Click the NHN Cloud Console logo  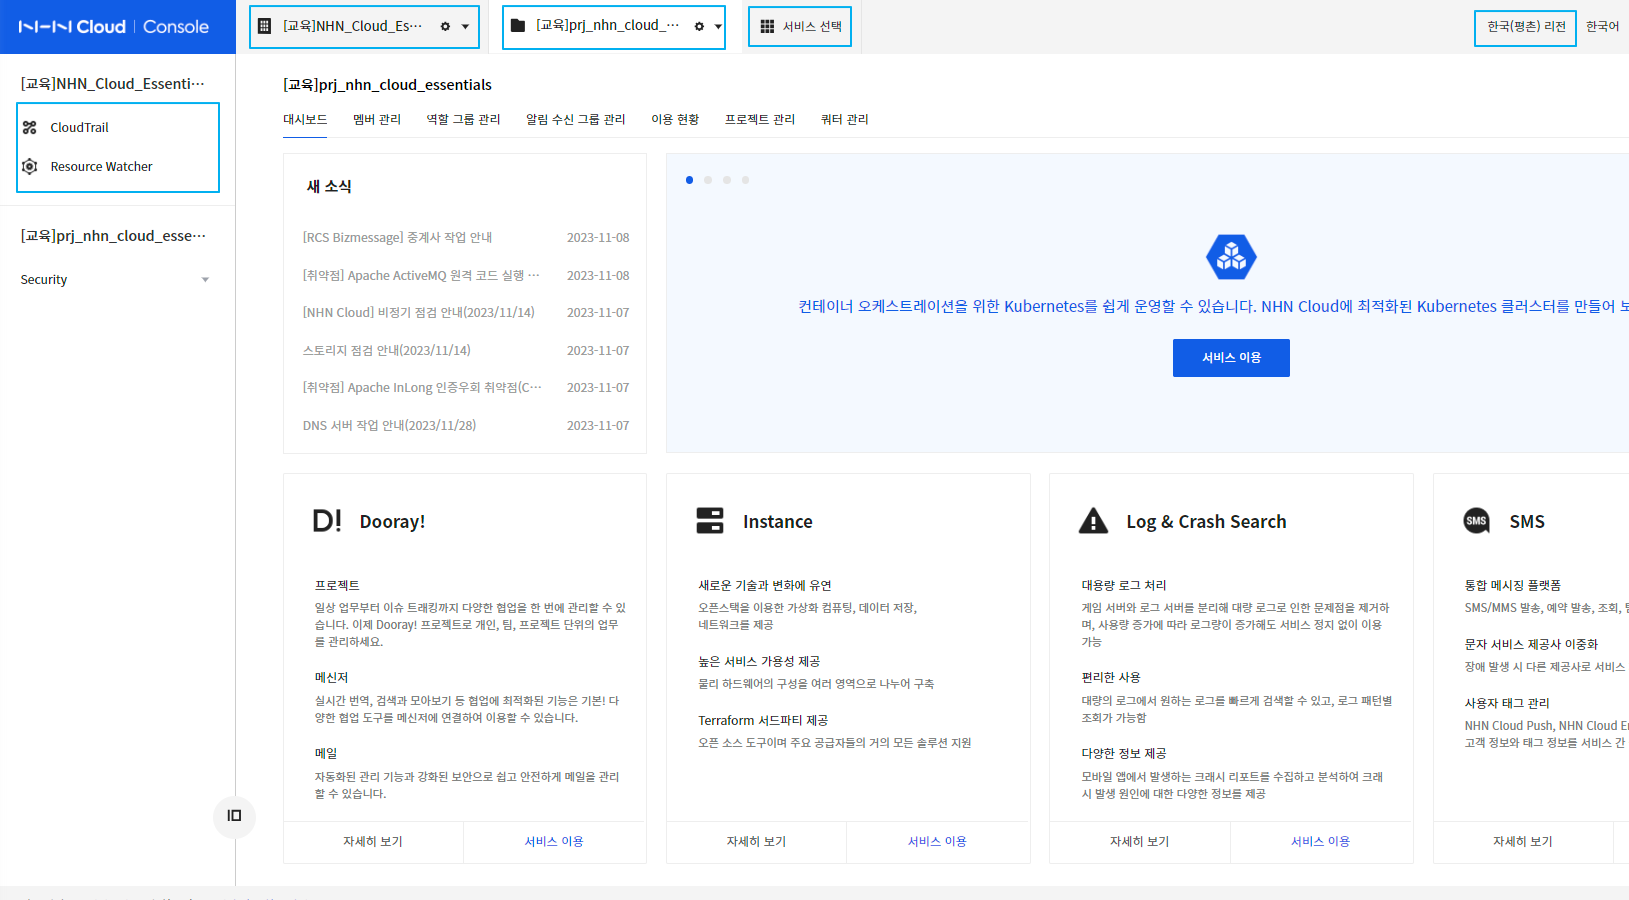click(x=113, y=27)
